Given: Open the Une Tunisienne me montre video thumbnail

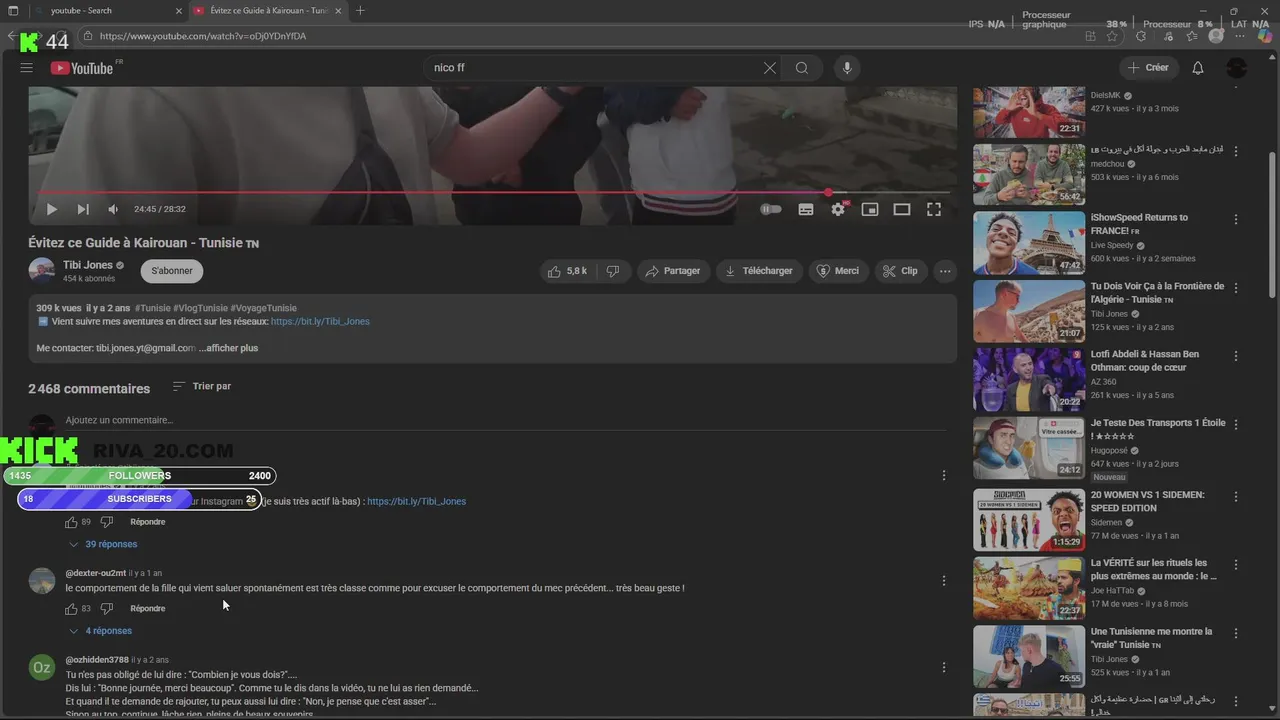Looking at the screenshot, I should pos(1029,657).
